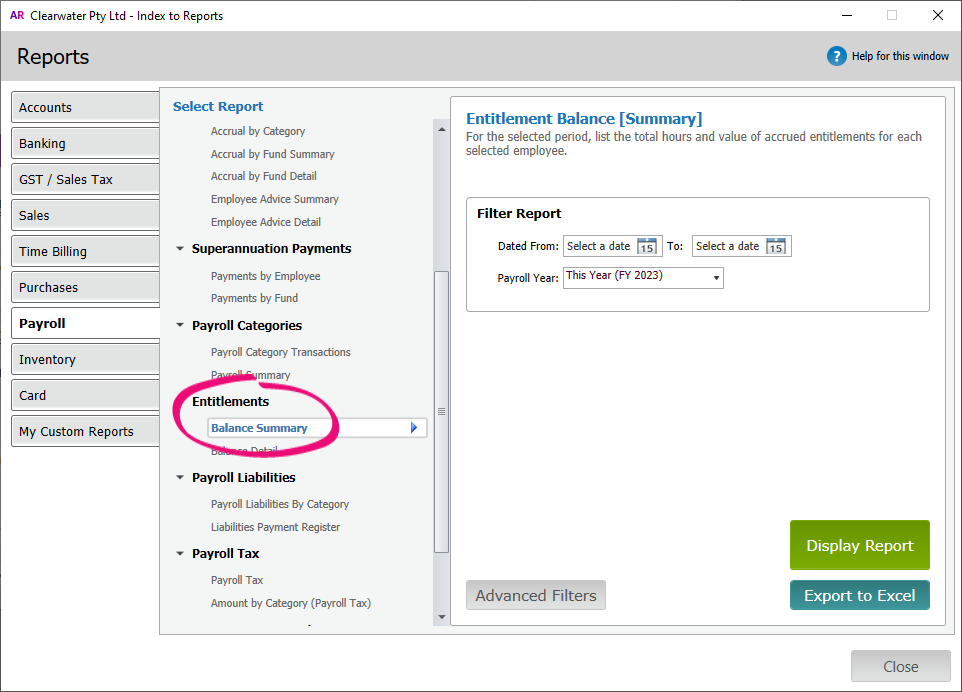Open the To date calendar icon
962x692 pixels.
[x=775, y=246]
